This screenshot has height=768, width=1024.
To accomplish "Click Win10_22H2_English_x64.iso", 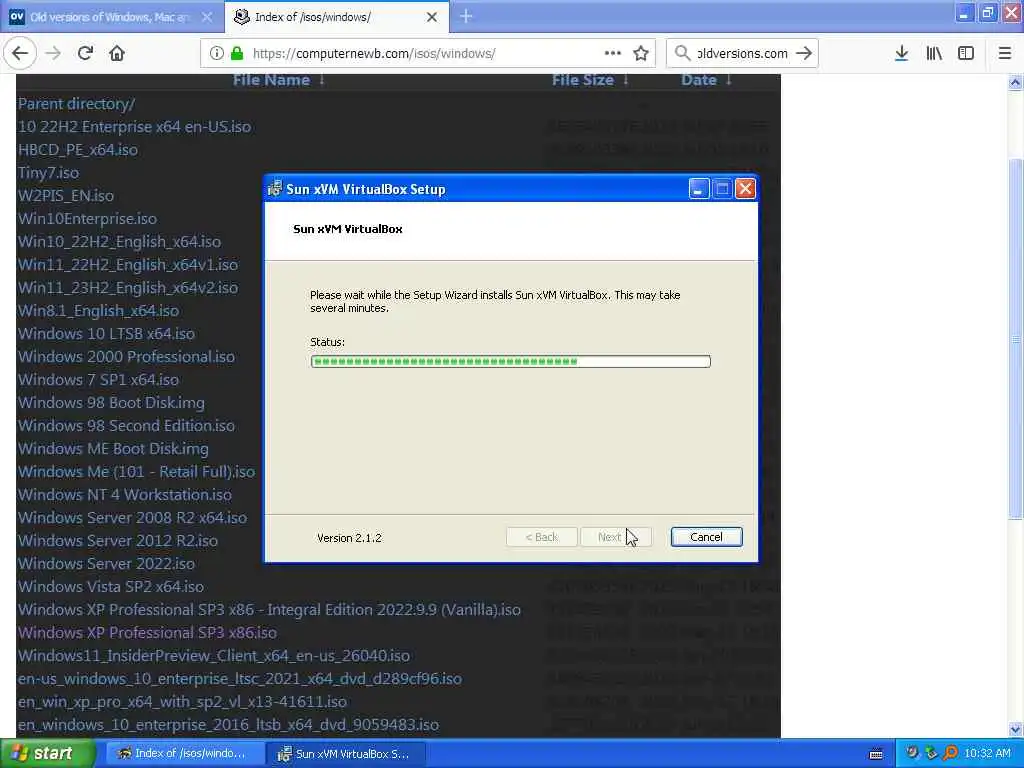I will coord(120,242).
